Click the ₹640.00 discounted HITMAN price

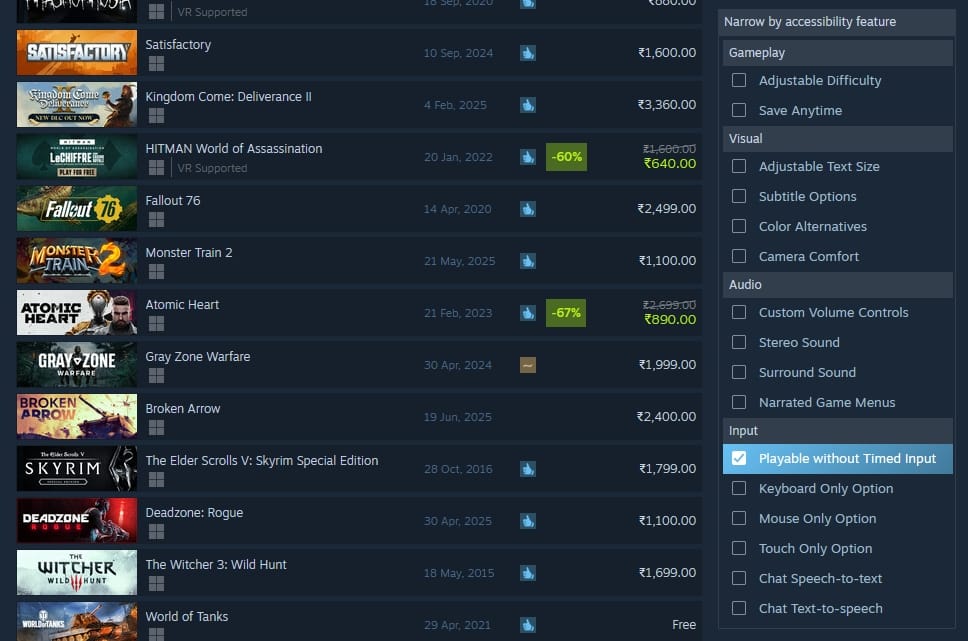(670, 164)
